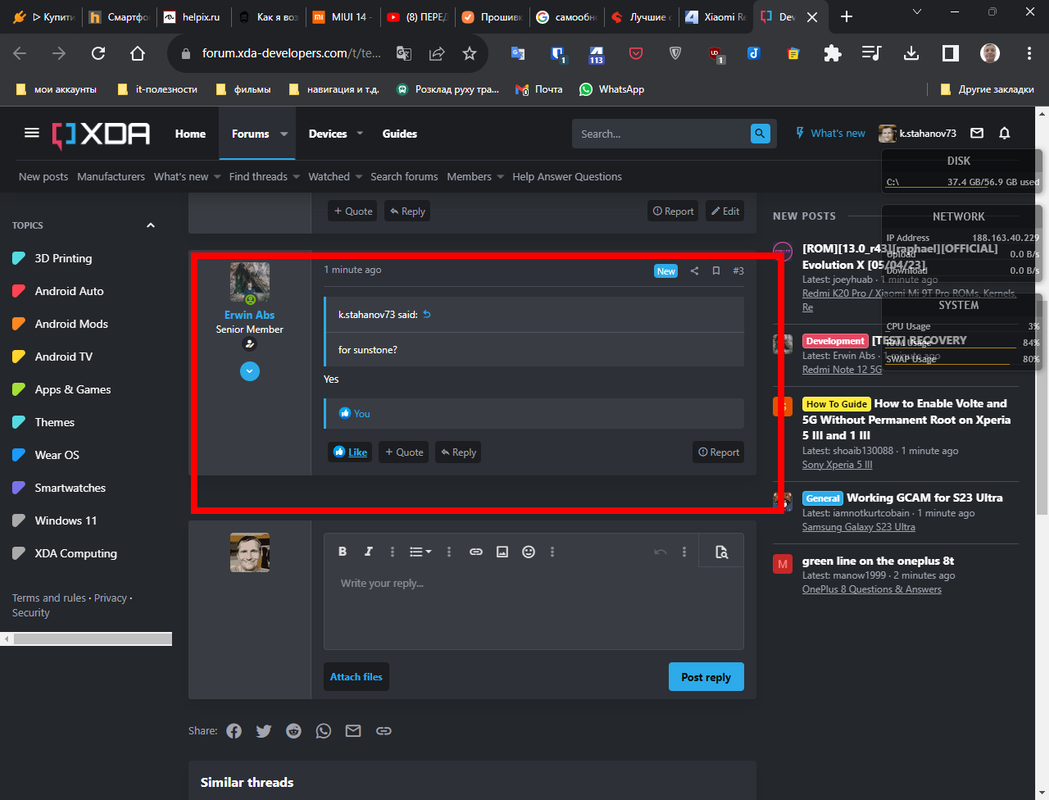This screenshot has height=800, width=1049.
Task: Expand Erwin Abs user details chevron
Action: [250, 372]
